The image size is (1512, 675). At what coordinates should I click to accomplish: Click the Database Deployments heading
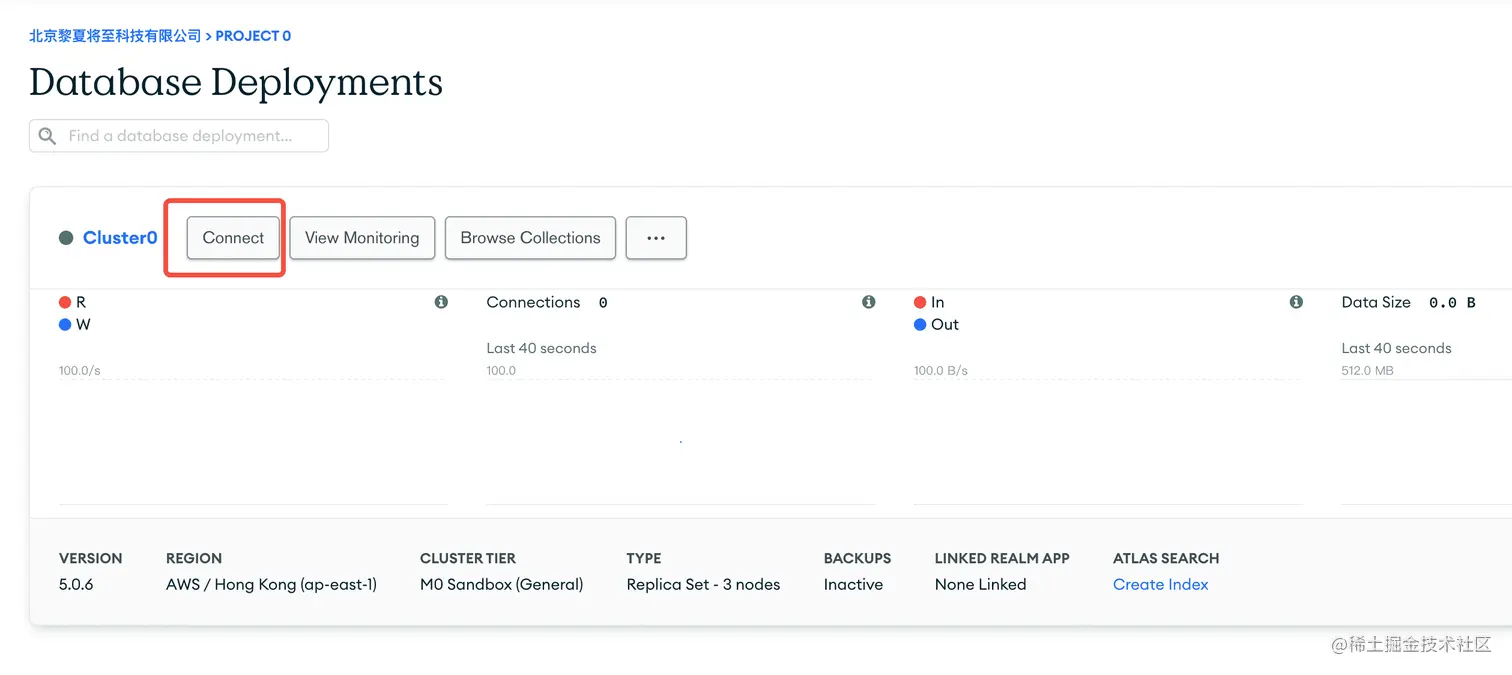click(236, 82)
